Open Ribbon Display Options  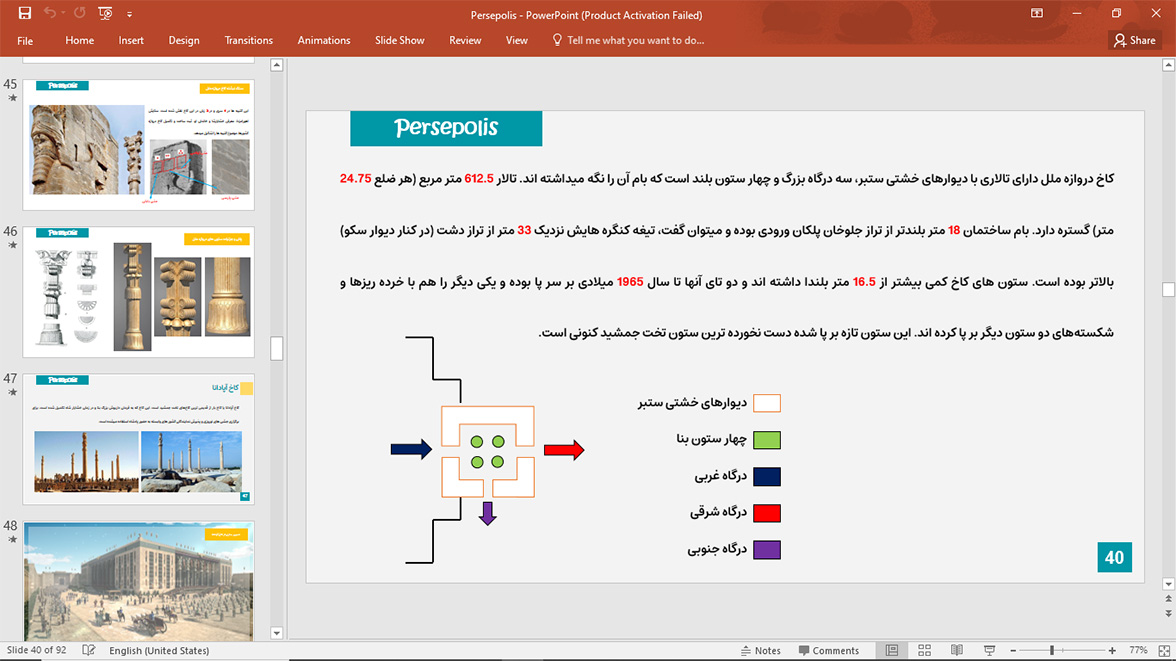pos(1036,14)
